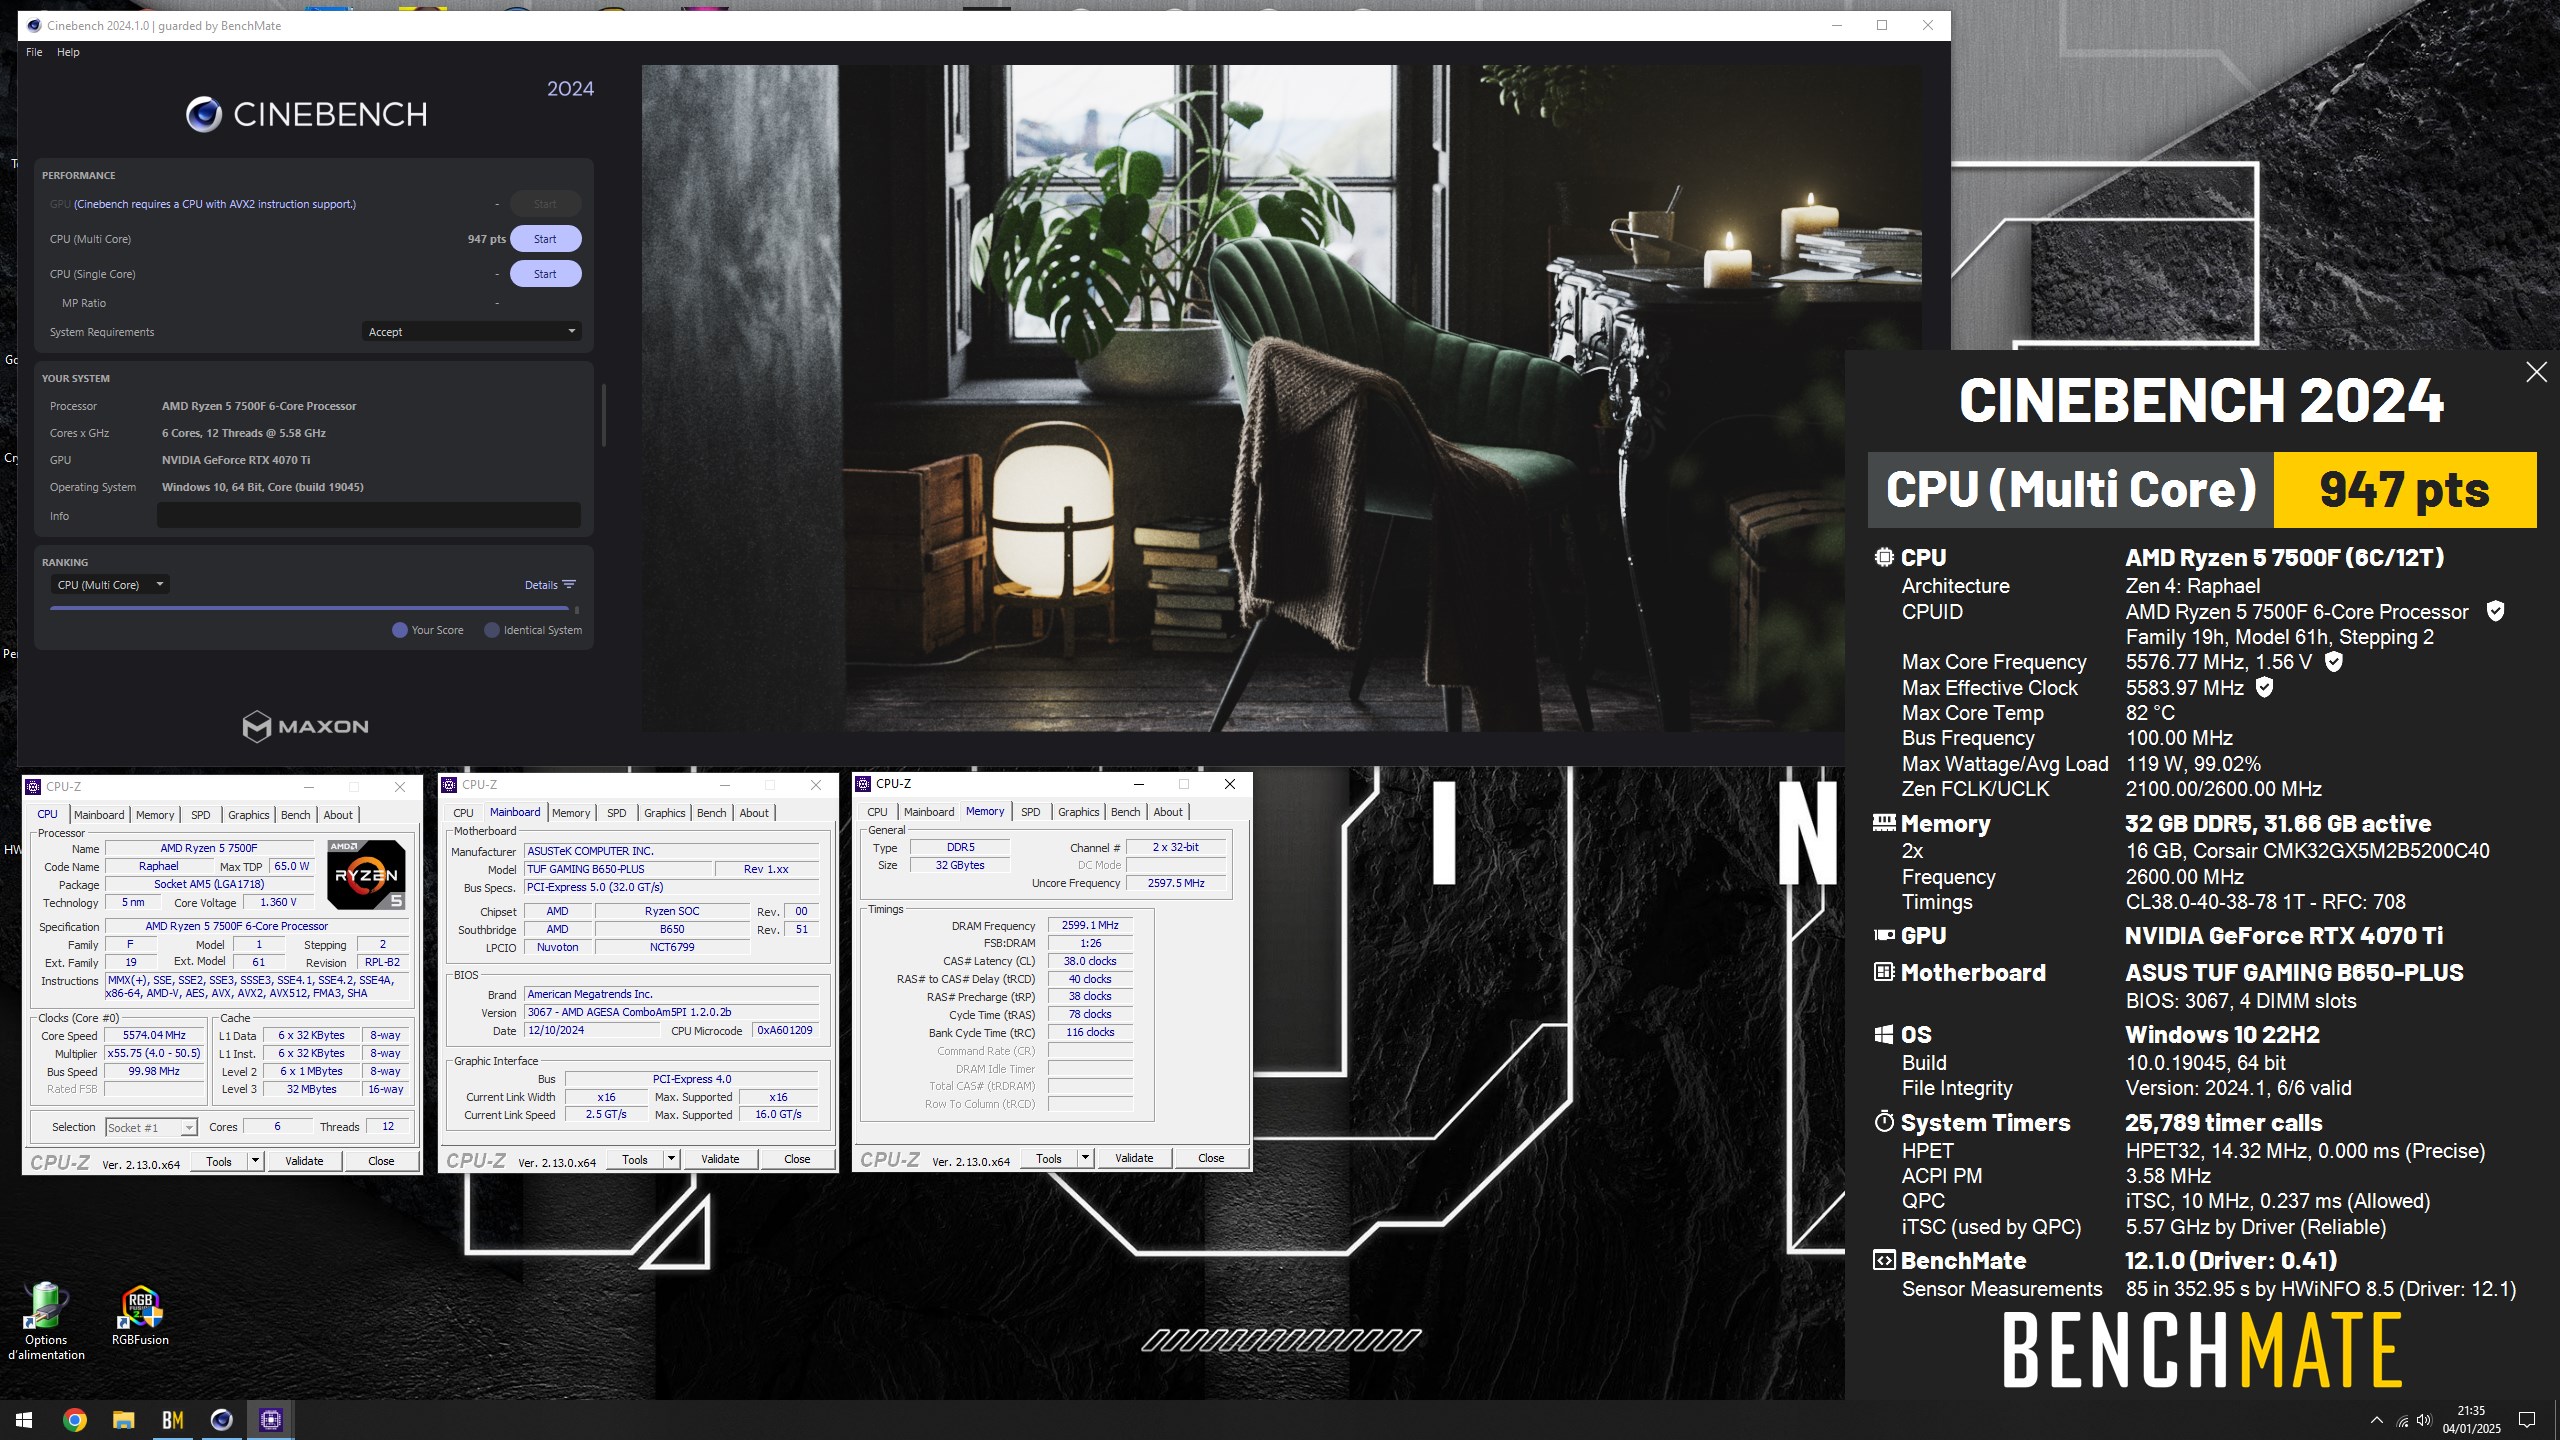Open the Cinebench File menu
The width and height of the screenshot is (2560, 1440).
point(34,52)
